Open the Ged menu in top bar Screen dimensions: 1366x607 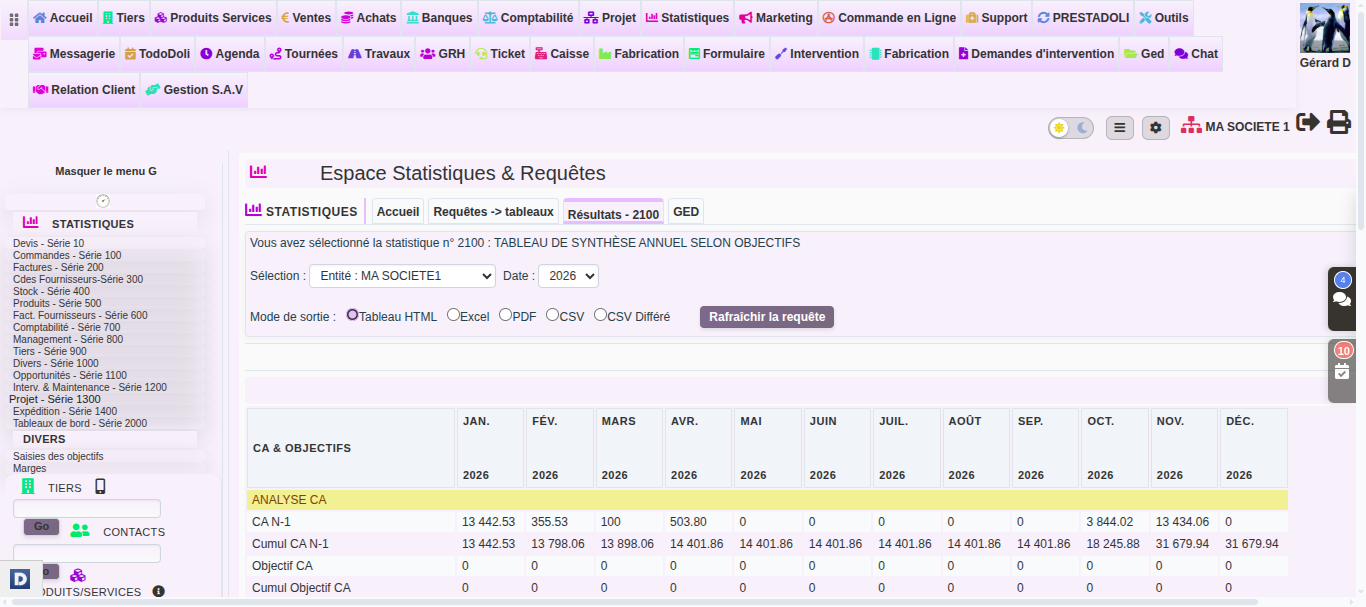1143,54
